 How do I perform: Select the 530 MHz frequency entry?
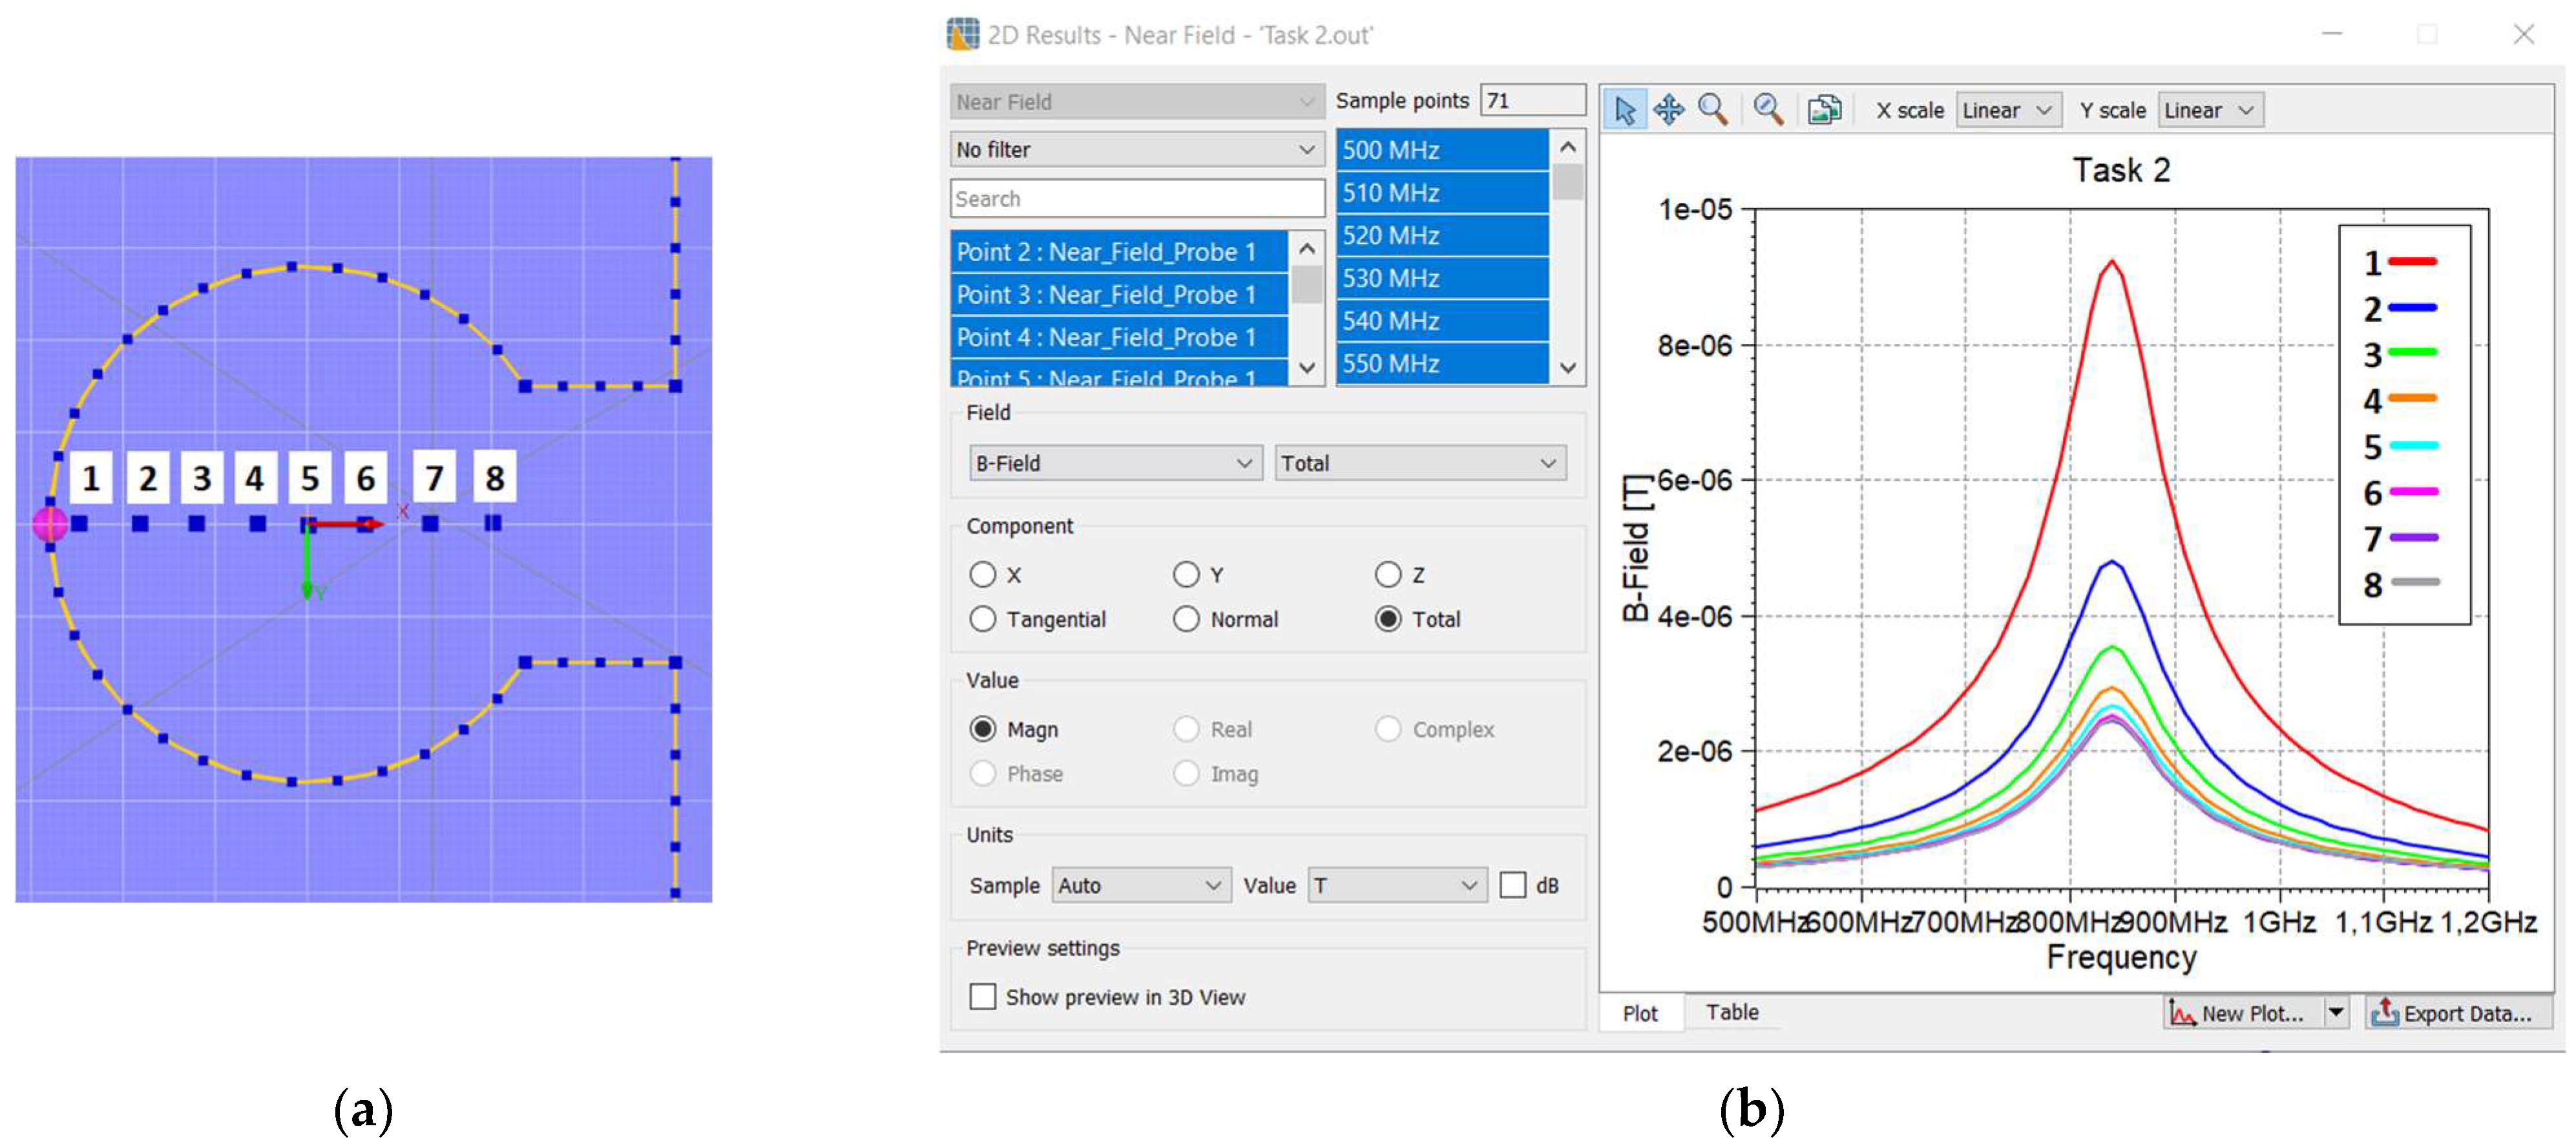click(x=1442, y=278)
